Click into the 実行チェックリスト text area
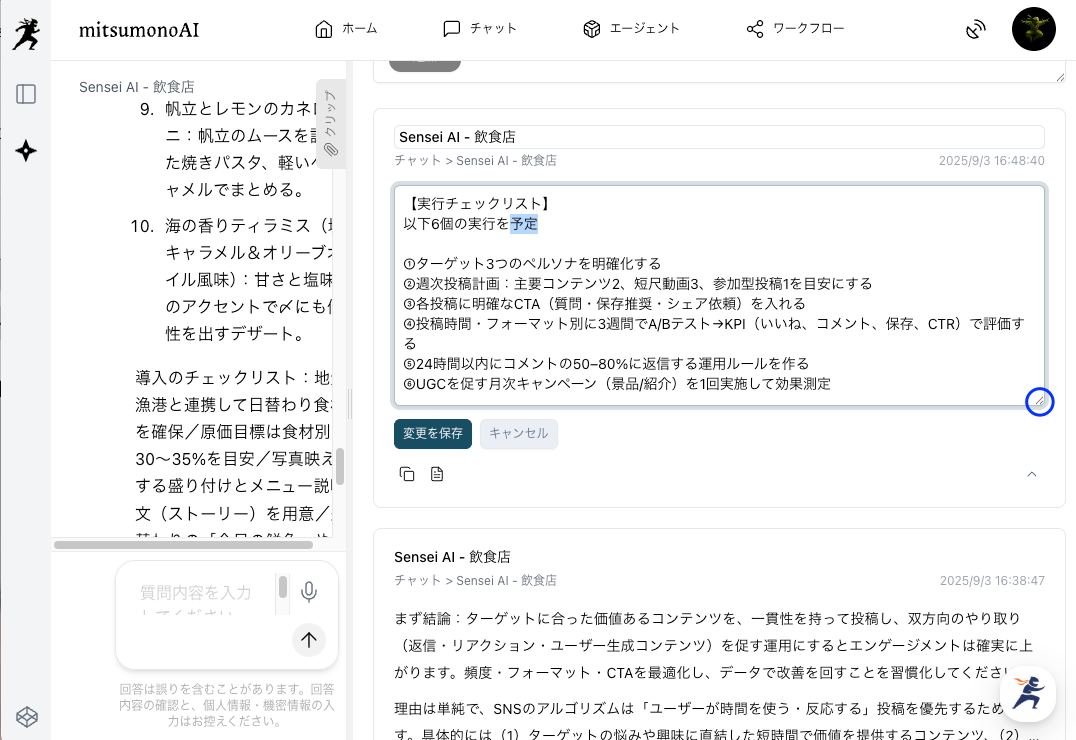The image size is (1076, 740). click(719, 296)
